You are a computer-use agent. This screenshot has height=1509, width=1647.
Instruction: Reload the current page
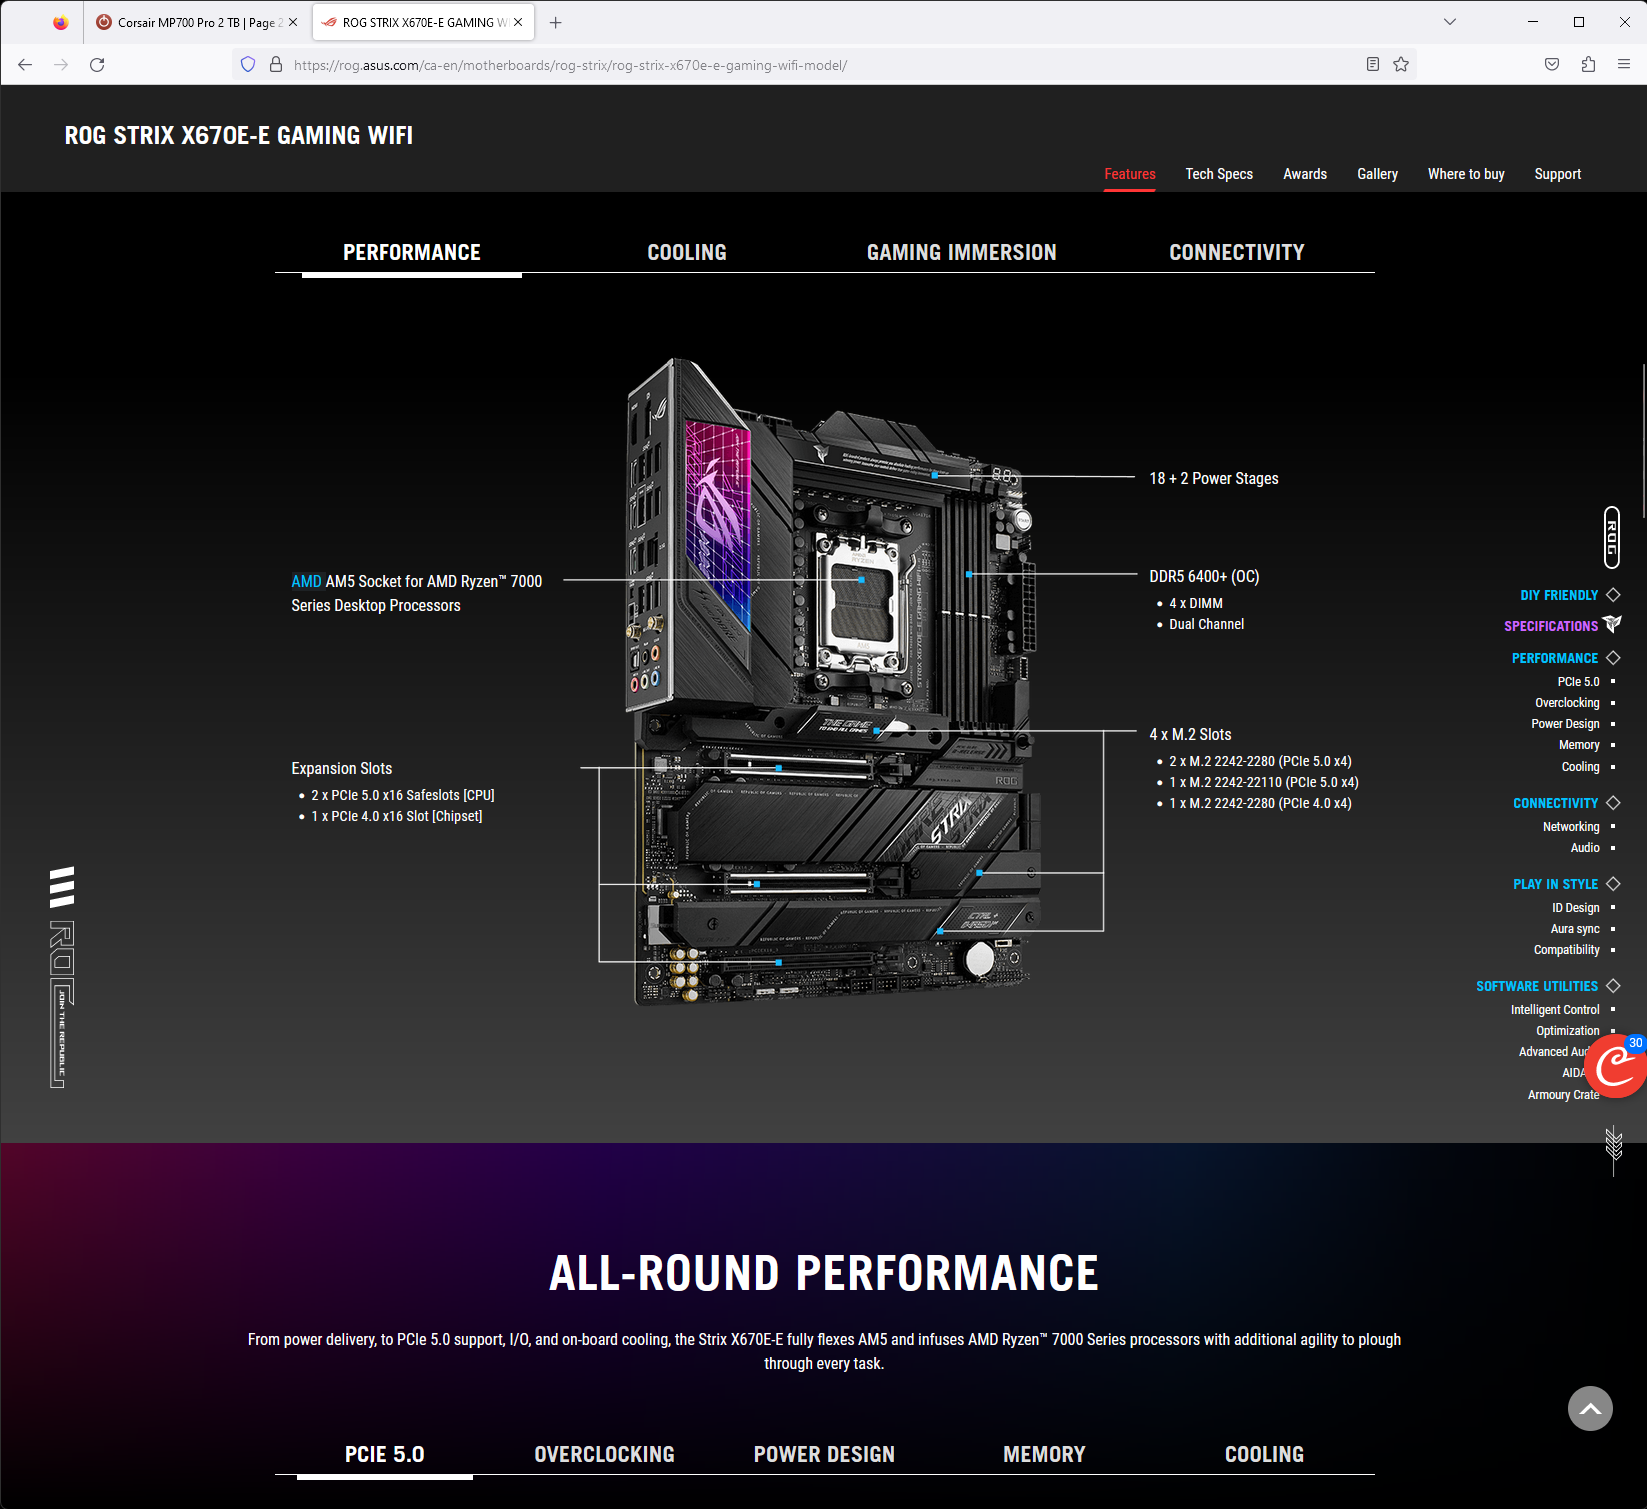97,65
